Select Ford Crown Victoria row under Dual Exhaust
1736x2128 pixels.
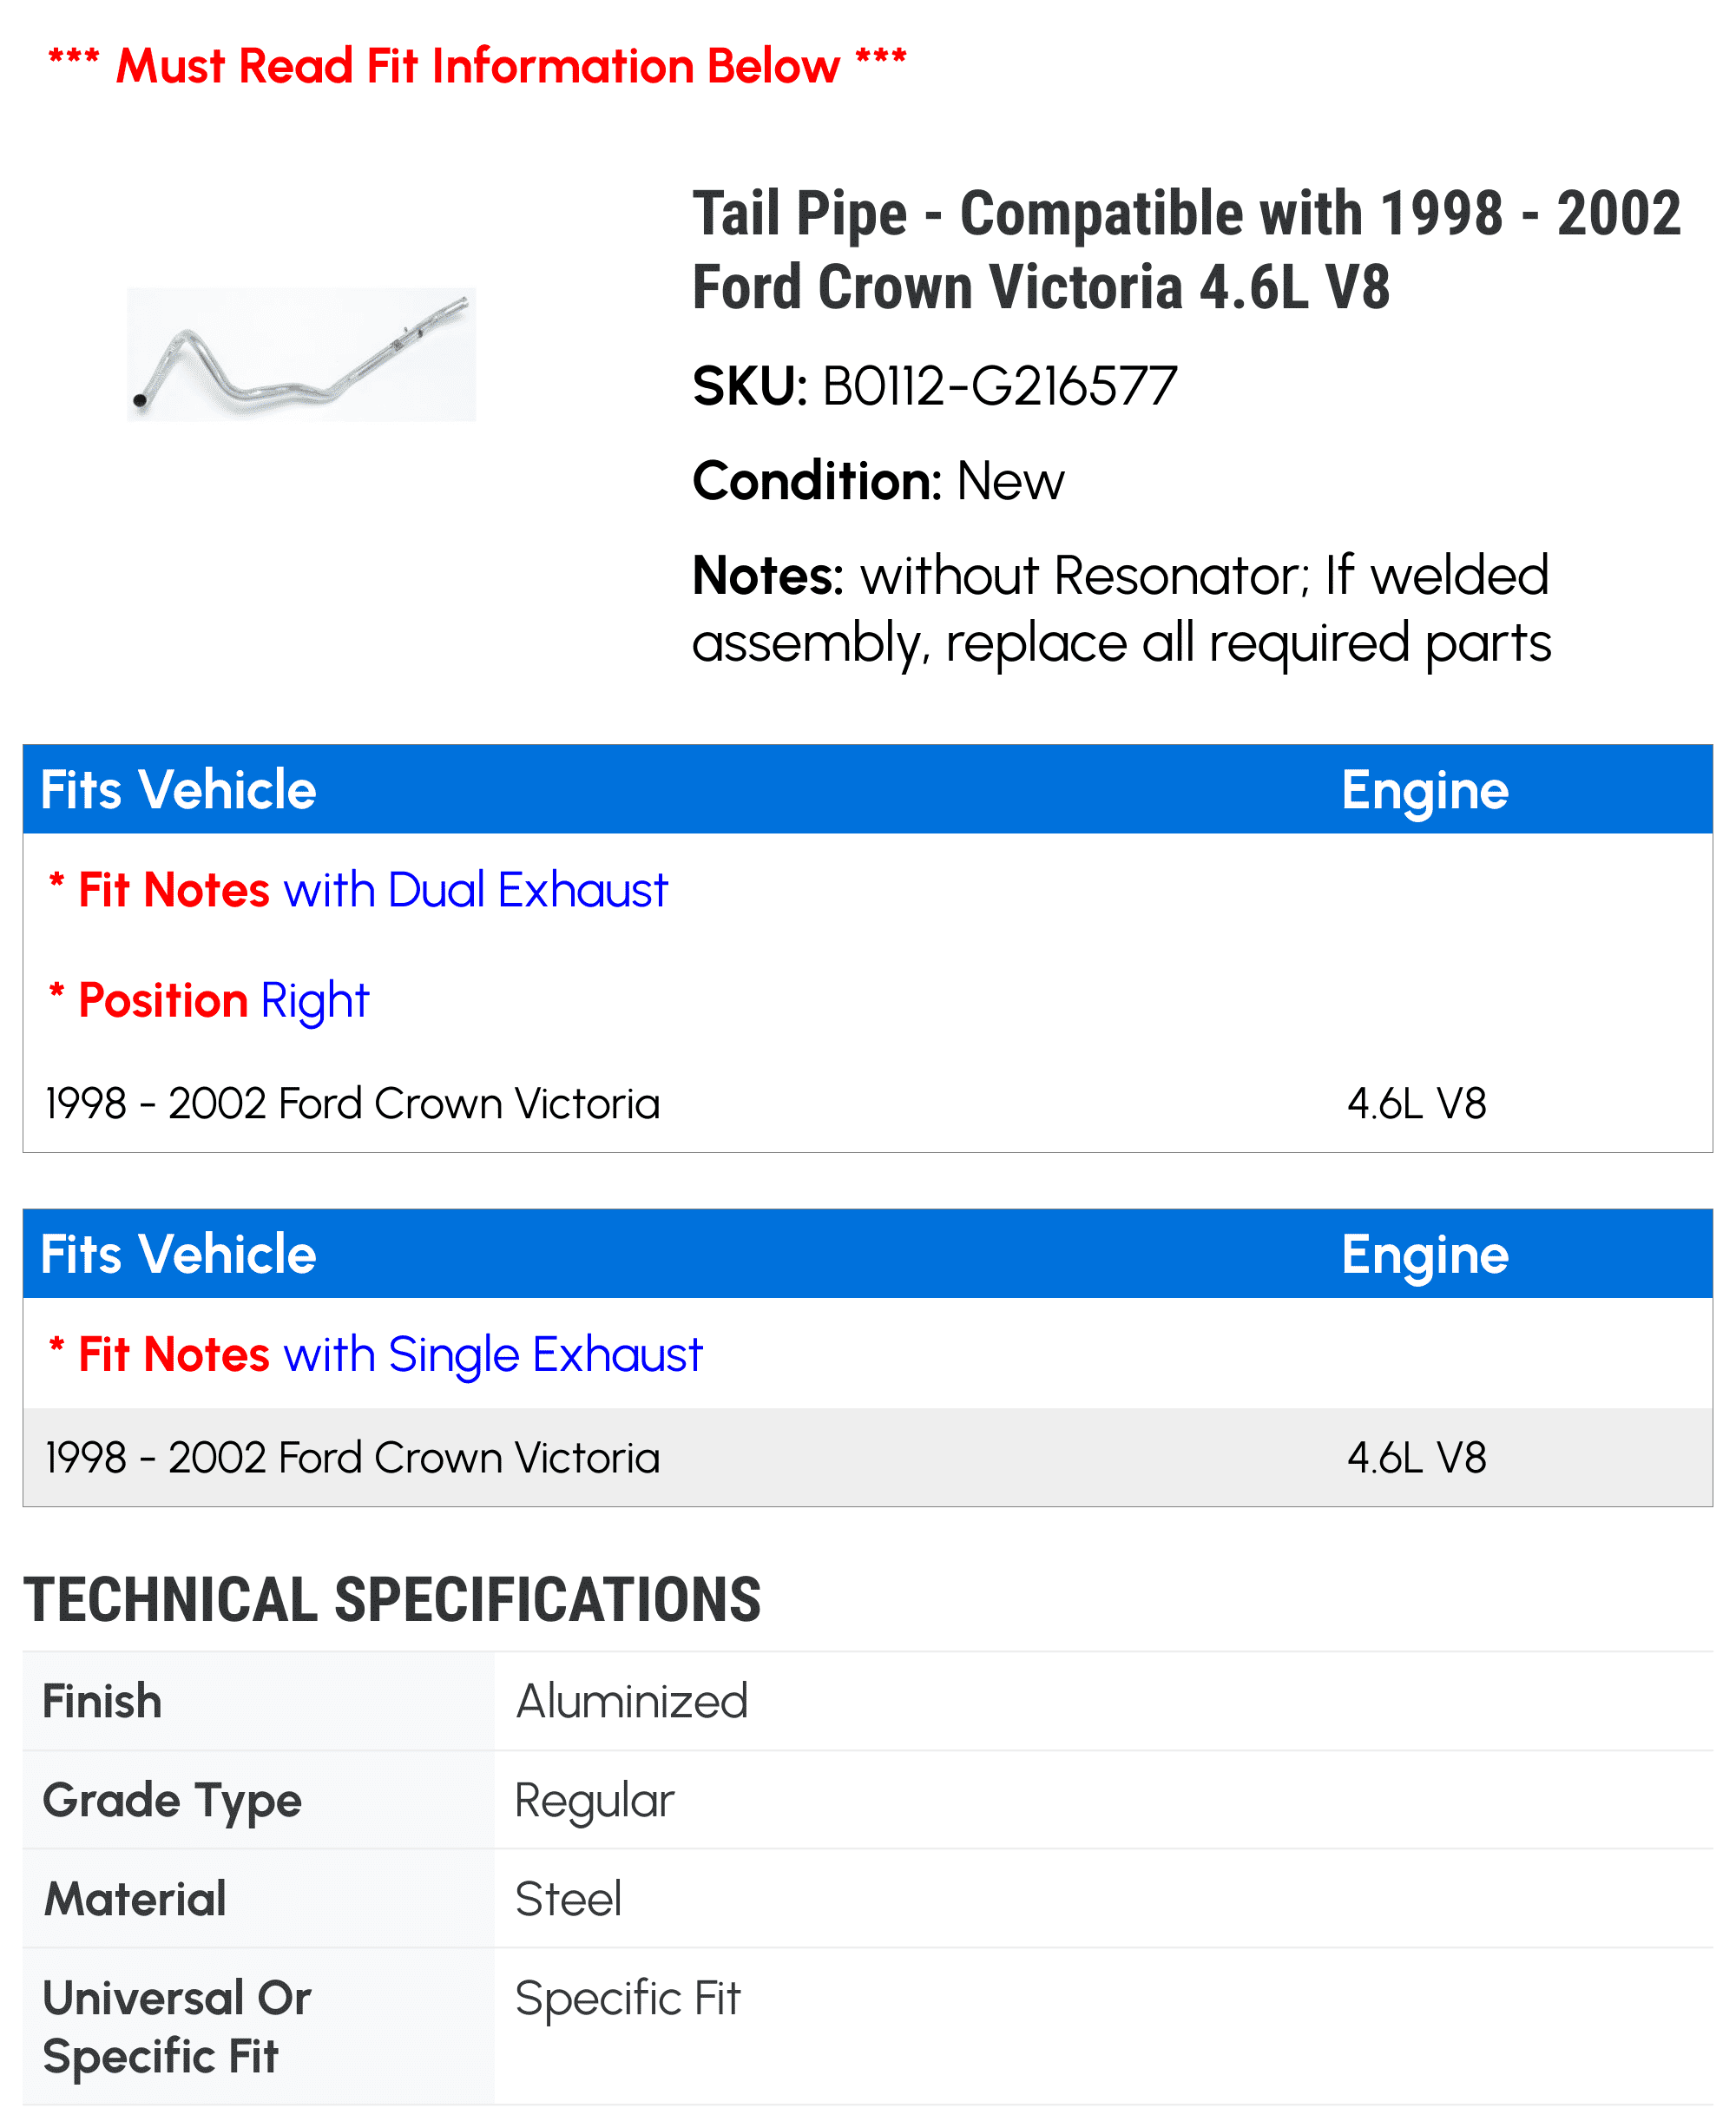(x=353, y=1104)
